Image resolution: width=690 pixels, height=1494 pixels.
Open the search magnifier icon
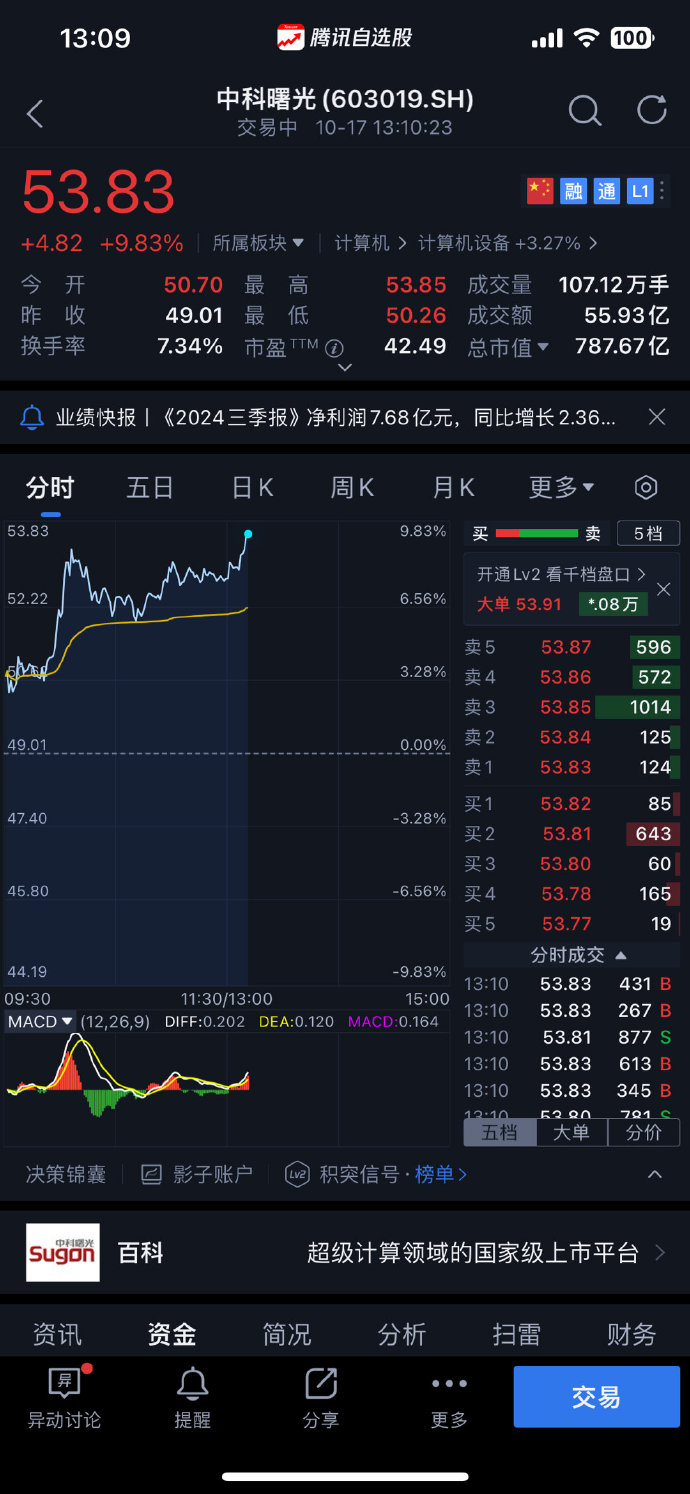coord(585,111)
